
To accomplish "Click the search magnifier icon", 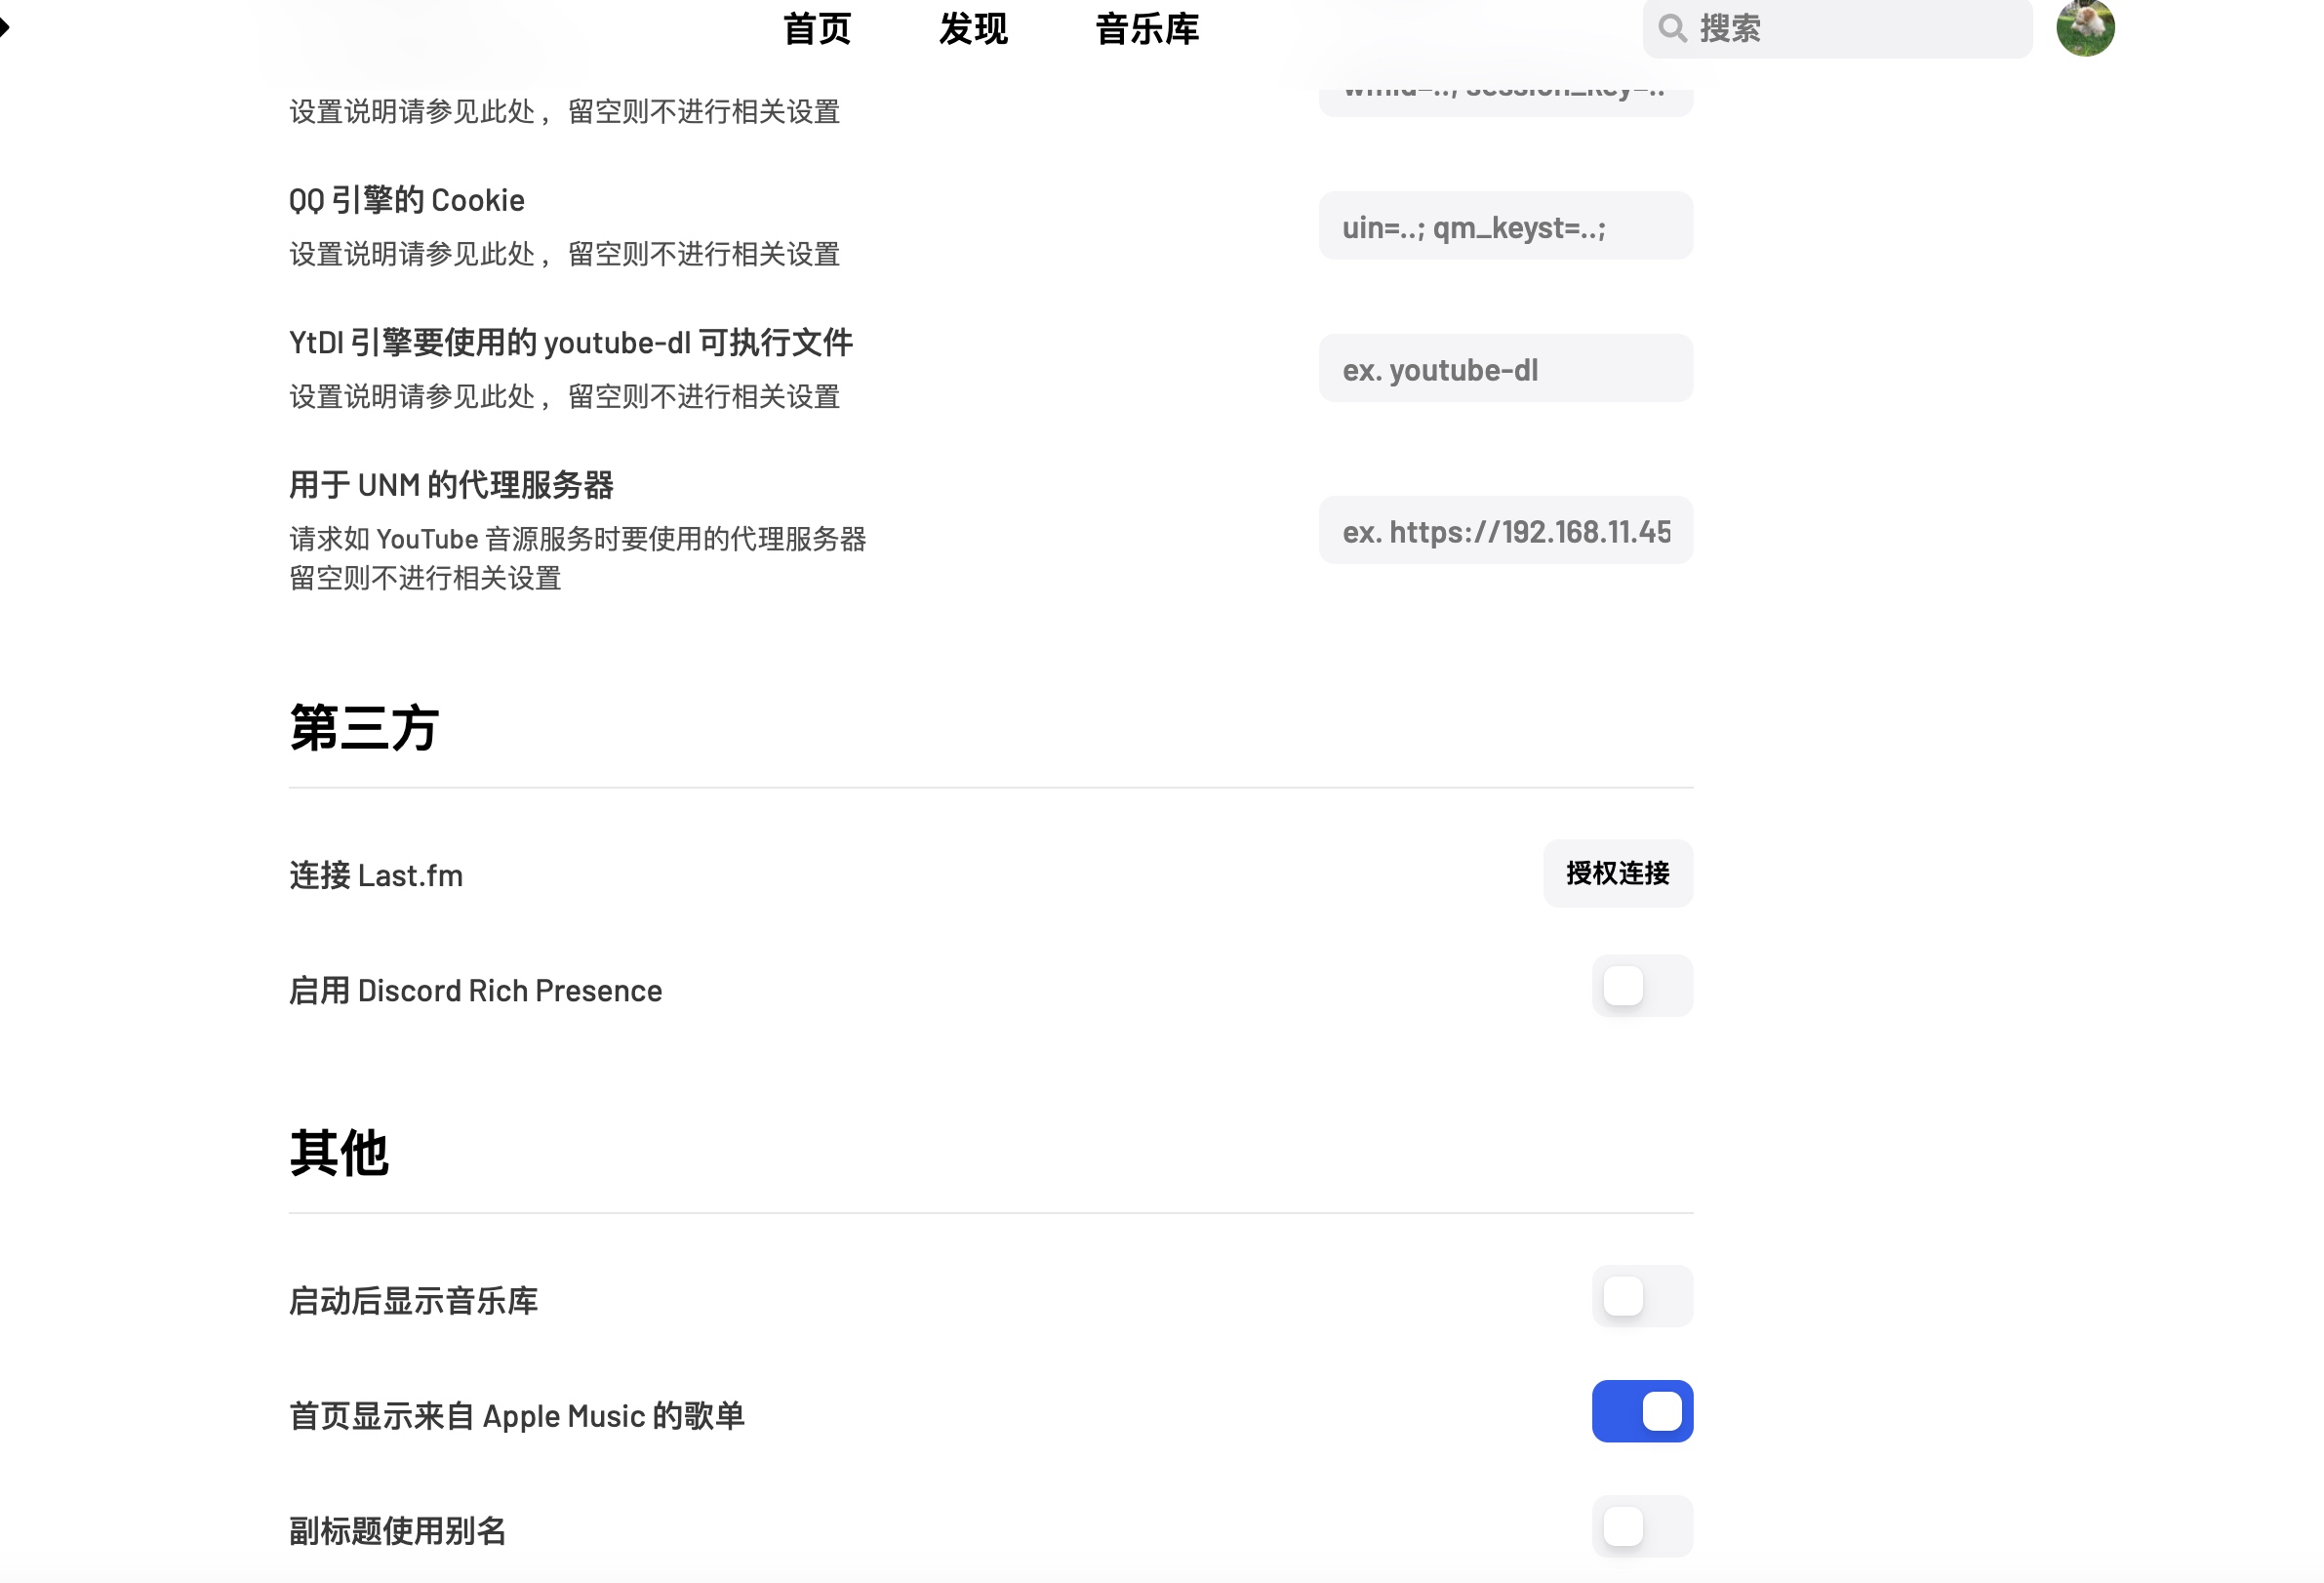I will [x=1672, y=28].
